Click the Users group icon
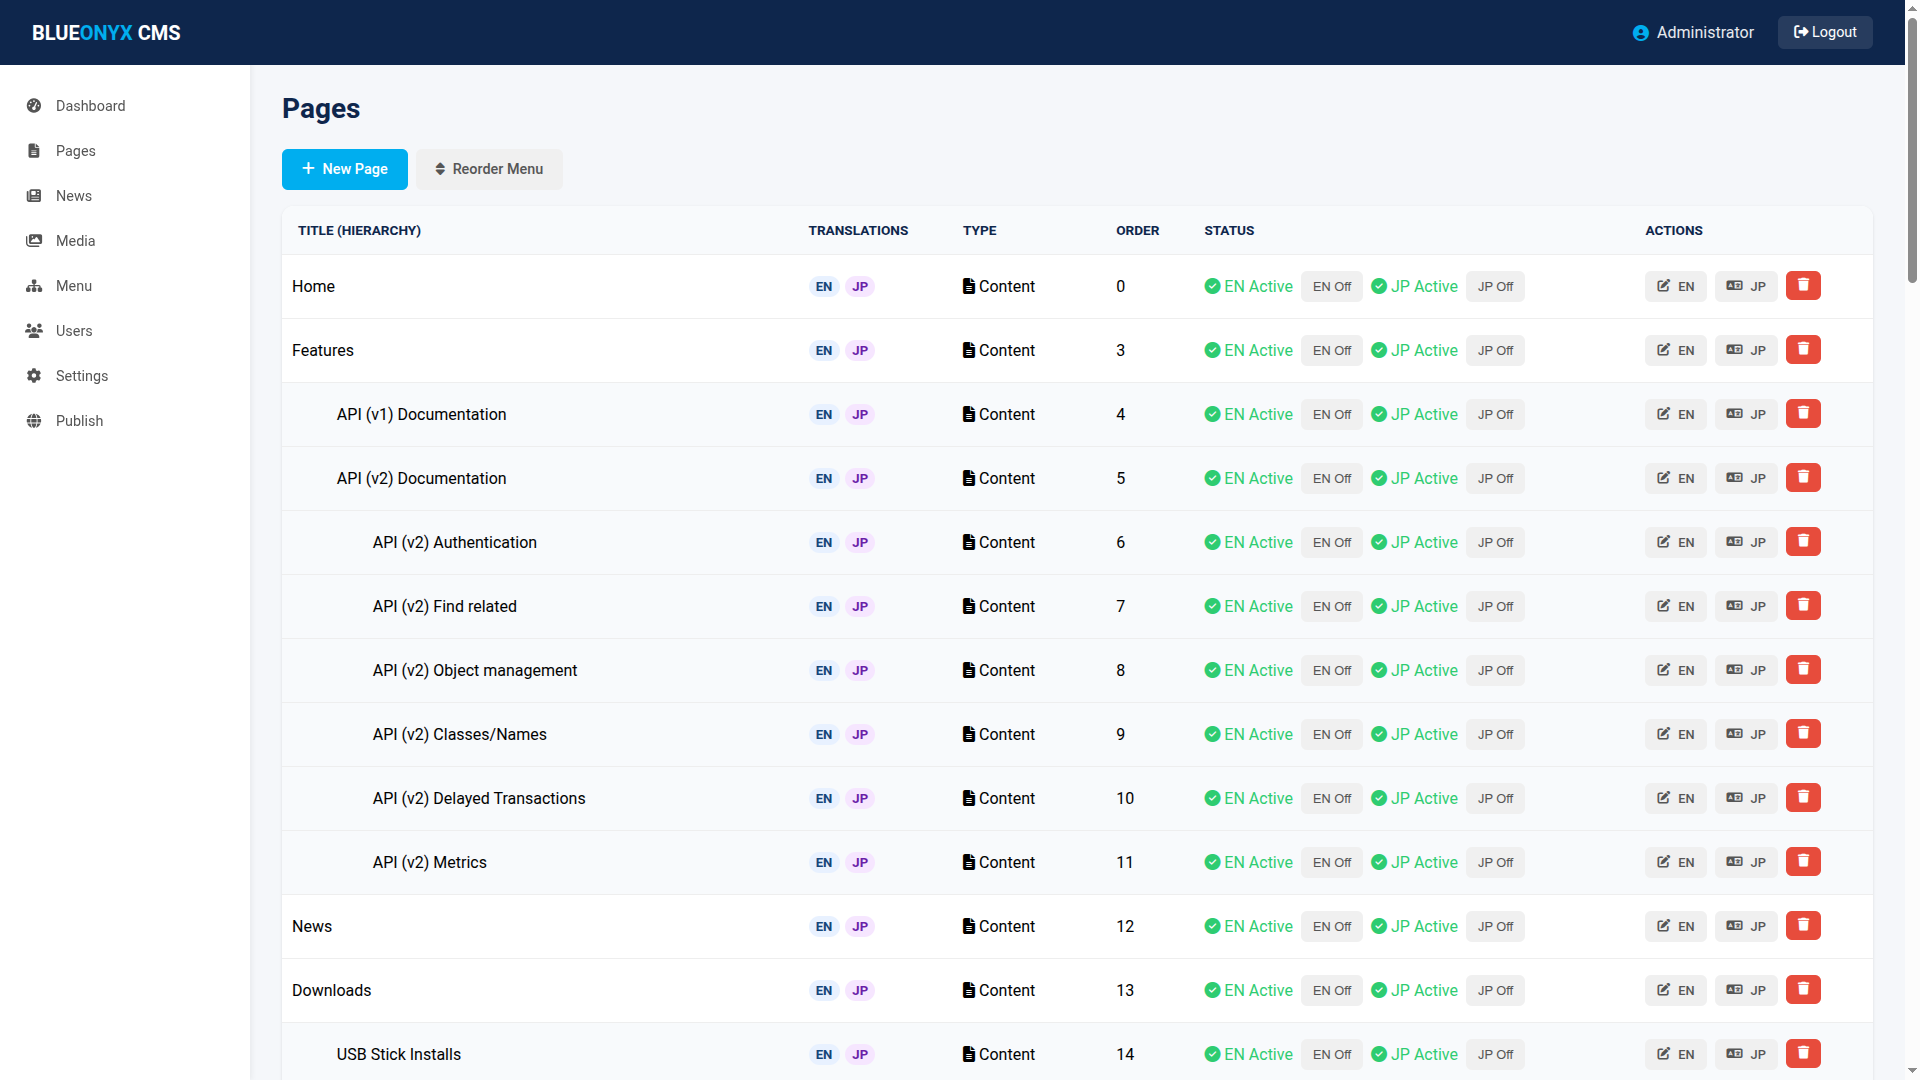The width and height of the screenshot is (1920, 1080). pyautogui.click(x=34, y=331)
